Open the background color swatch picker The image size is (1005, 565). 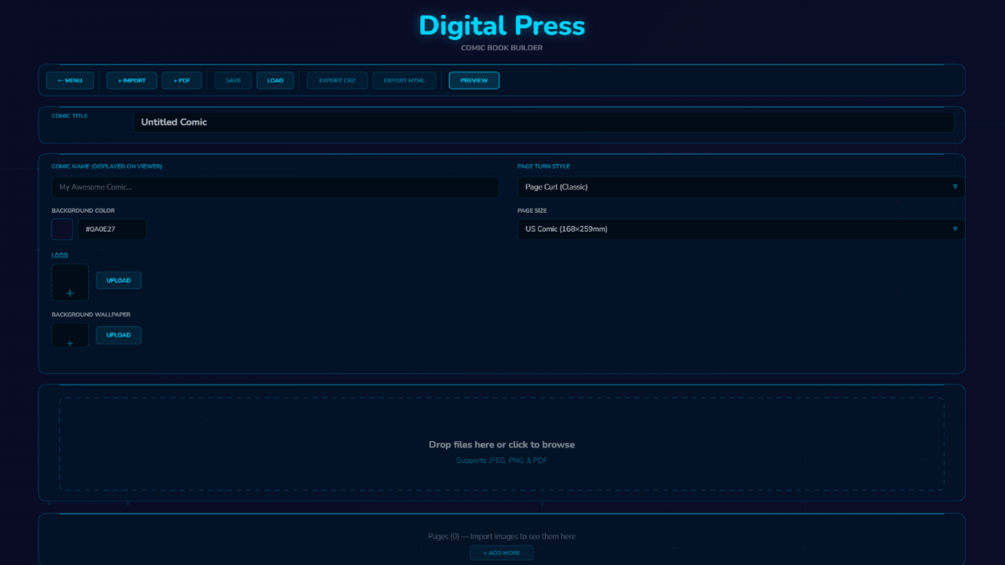pyautogui.click(x=62, y=229)
